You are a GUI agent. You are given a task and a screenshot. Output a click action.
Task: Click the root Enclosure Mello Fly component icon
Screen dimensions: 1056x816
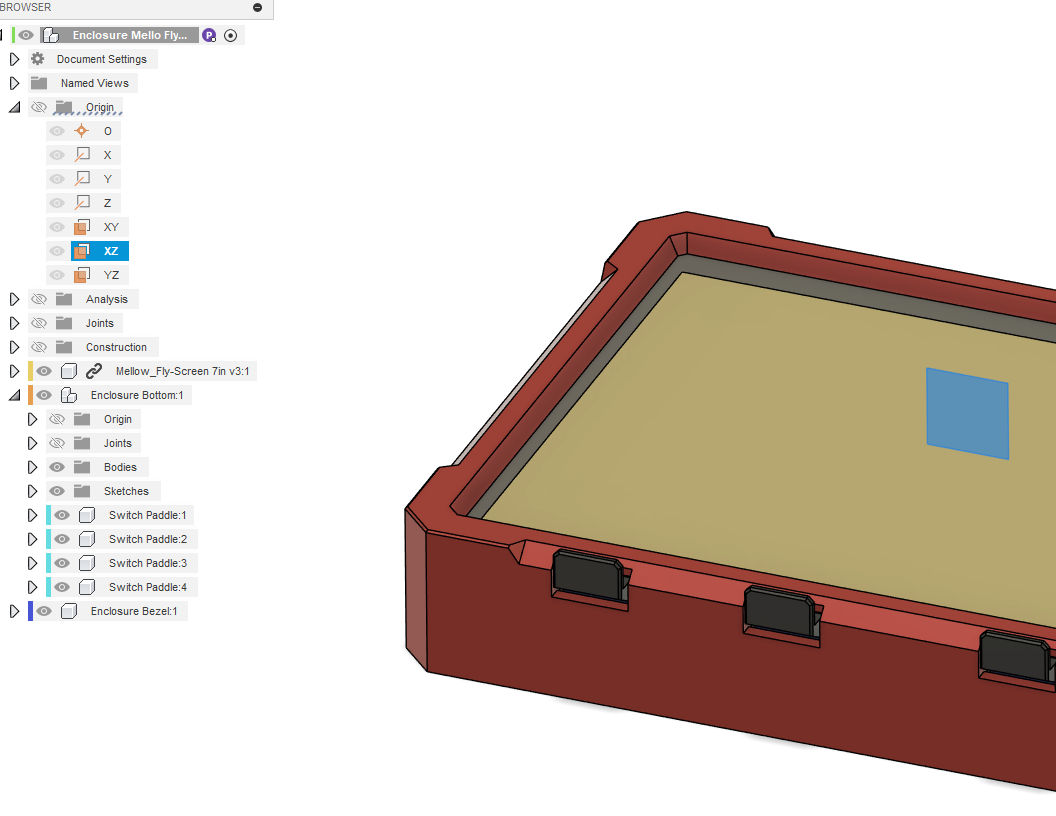pos(51,36)
